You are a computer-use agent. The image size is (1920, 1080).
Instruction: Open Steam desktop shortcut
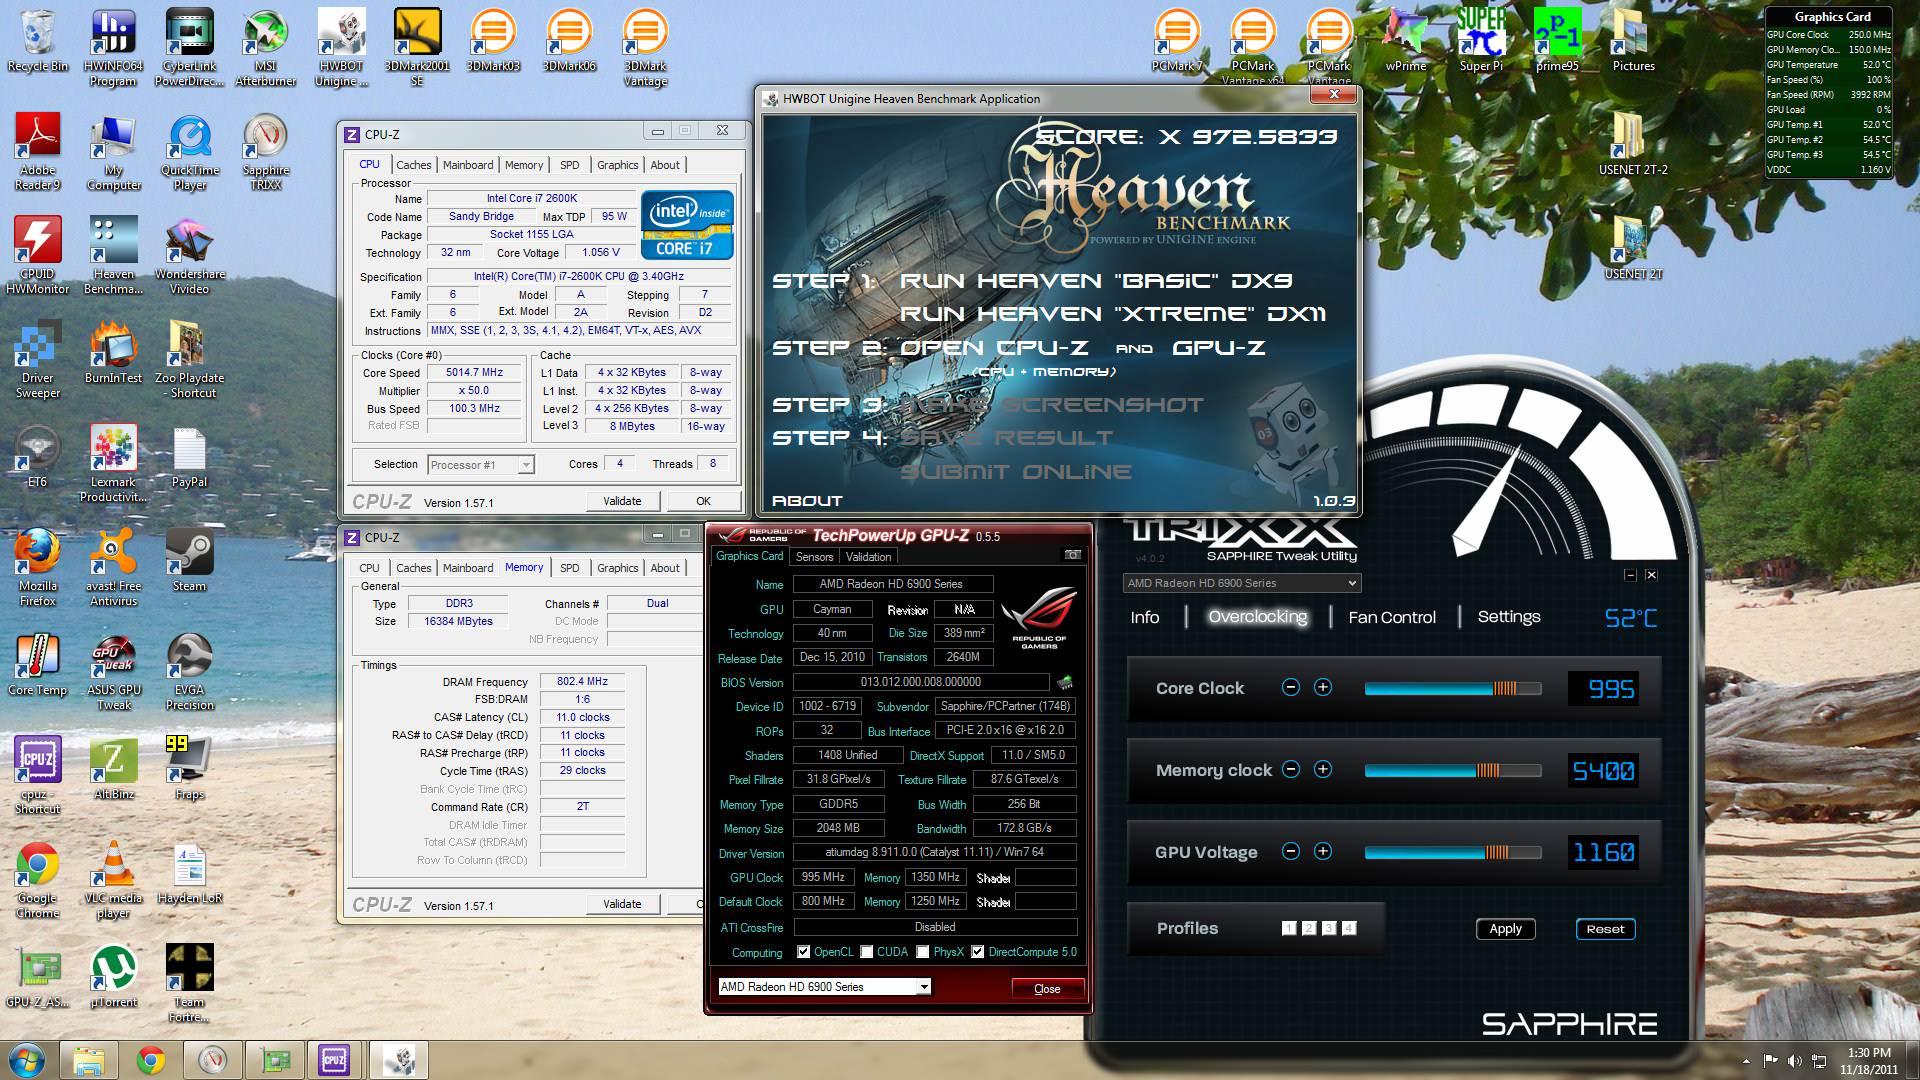[x=189, y=560]
